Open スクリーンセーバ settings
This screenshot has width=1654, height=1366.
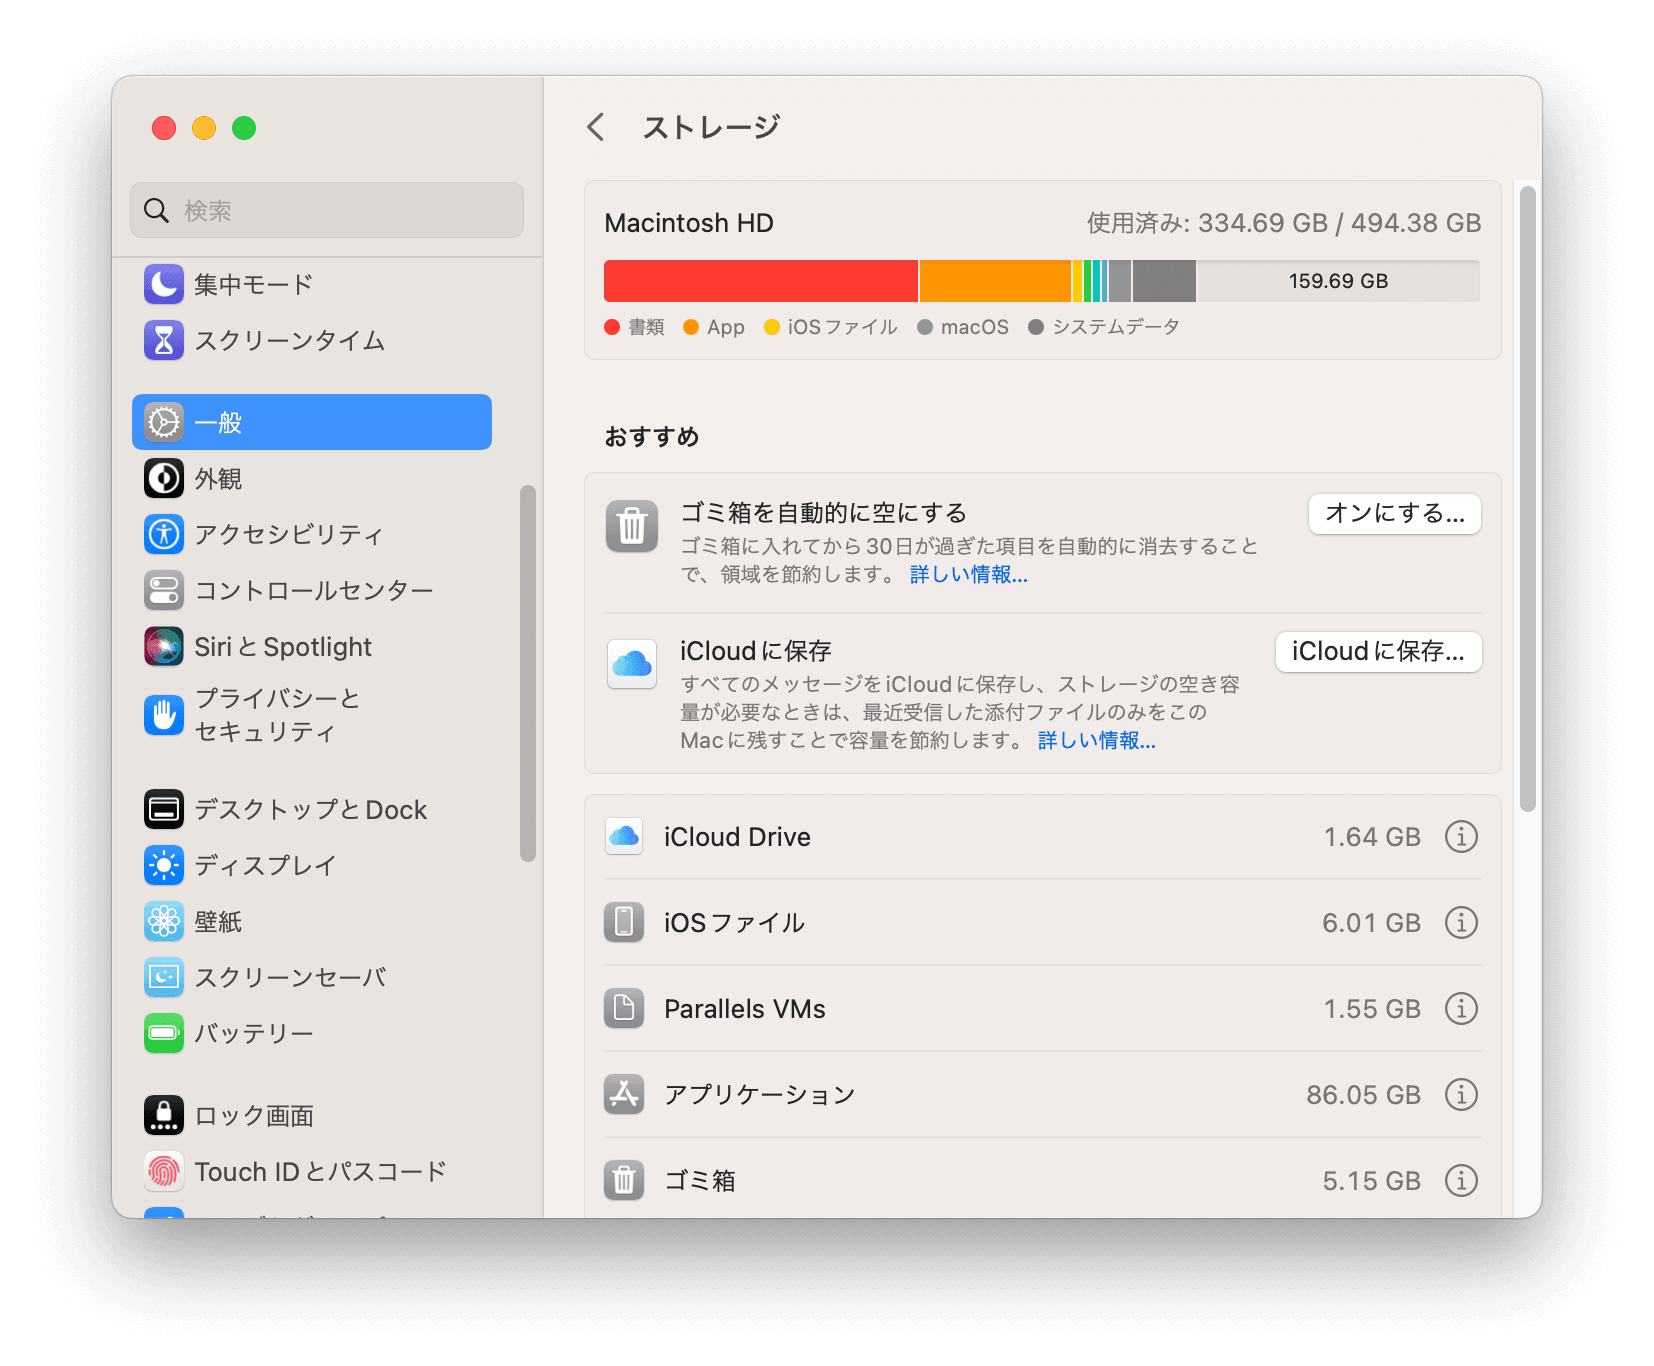pyautogui.click(x=312, y=977)
